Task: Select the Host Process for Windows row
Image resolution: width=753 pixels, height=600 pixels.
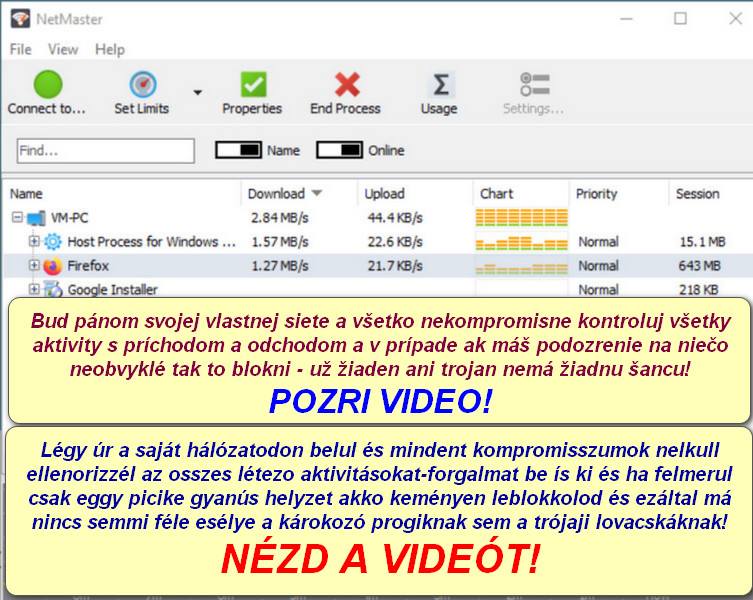Action: [151, 242]
